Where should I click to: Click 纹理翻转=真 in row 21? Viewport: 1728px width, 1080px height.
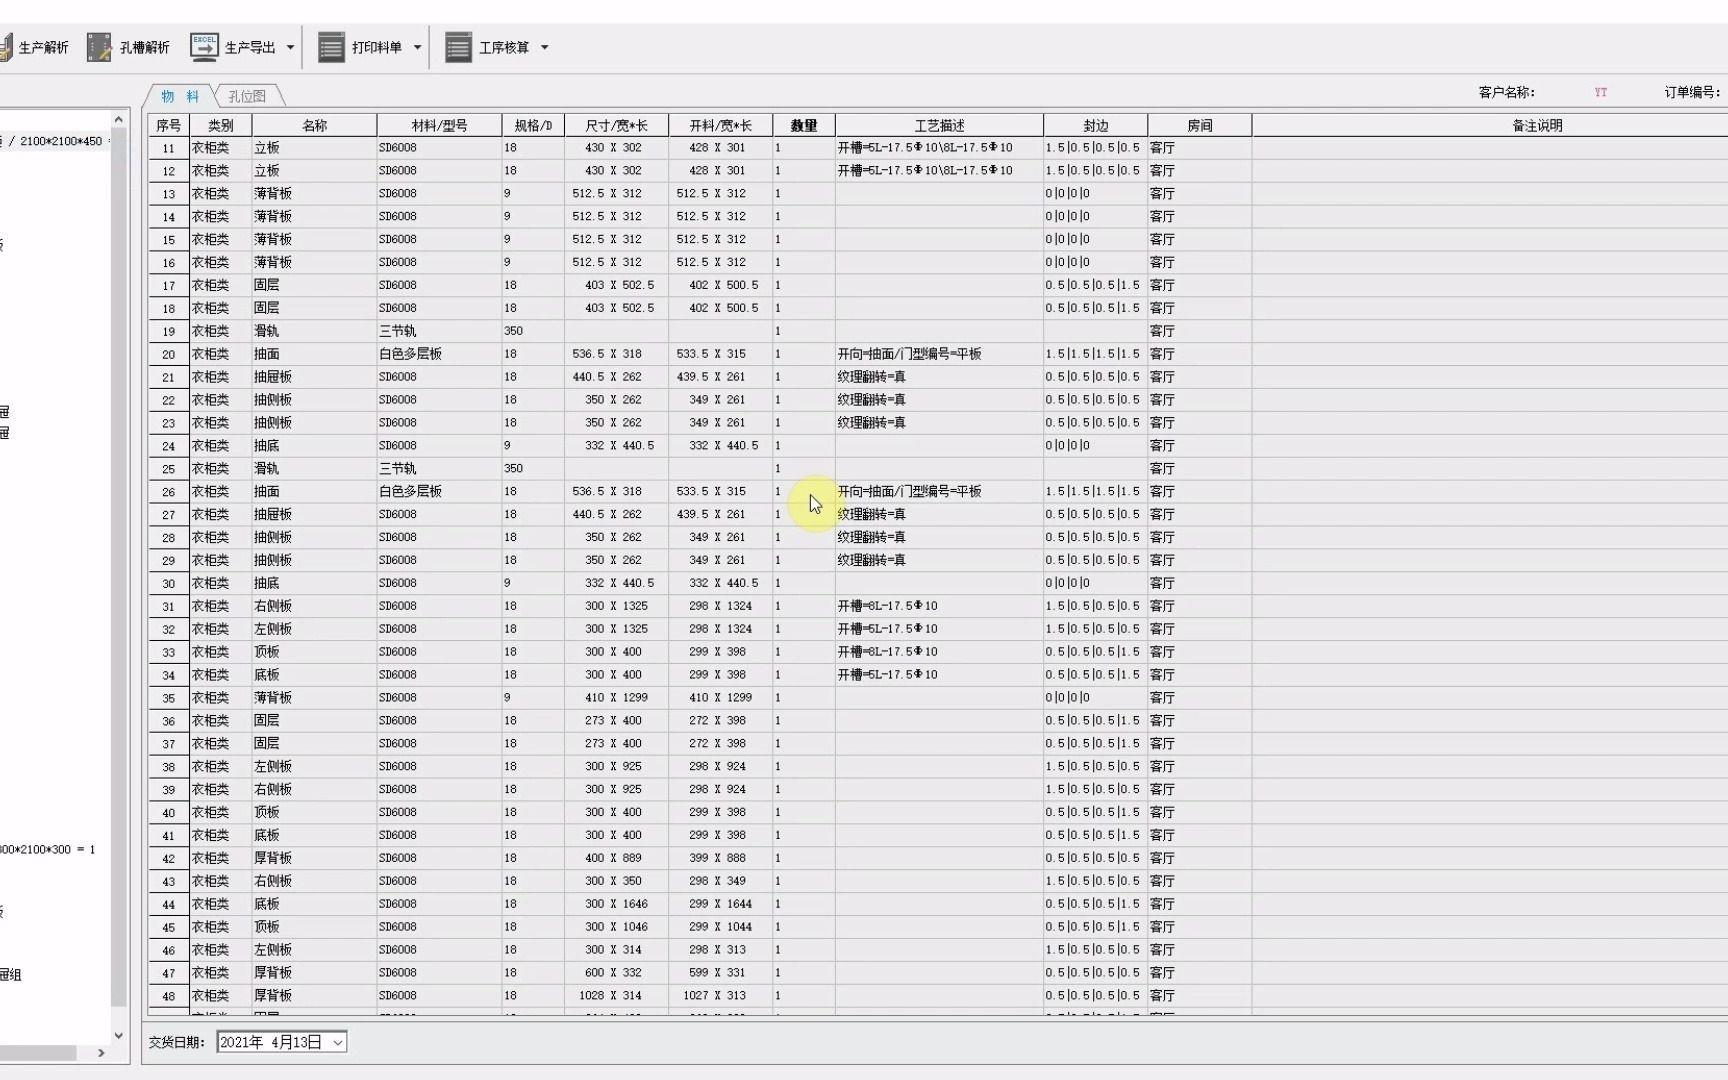coord(871,377)
